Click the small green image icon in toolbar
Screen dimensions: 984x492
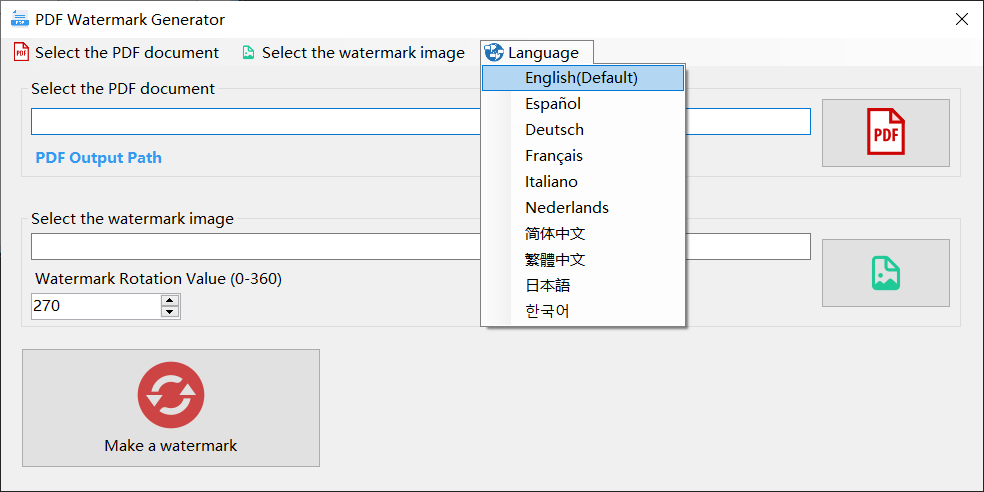tap(249, 53)
